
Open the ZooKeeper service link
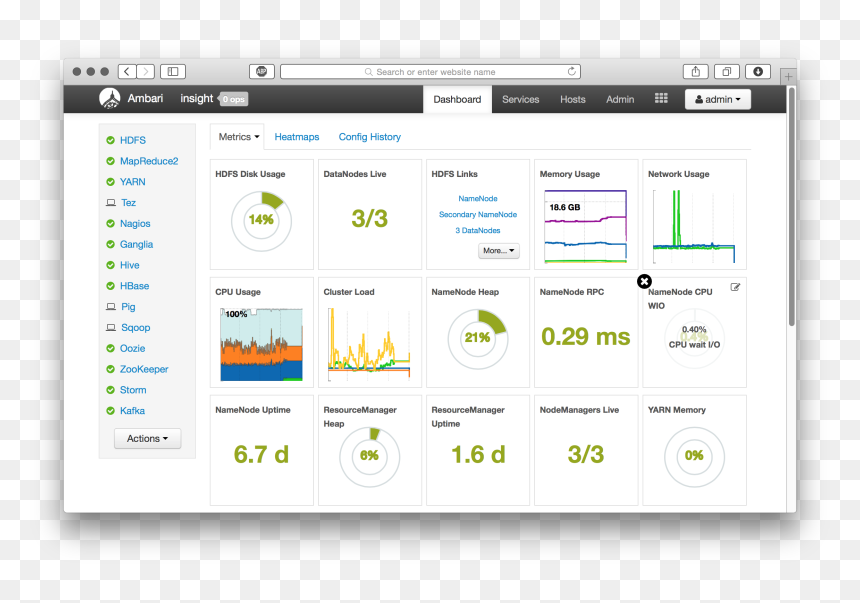(x=144, y=369)
